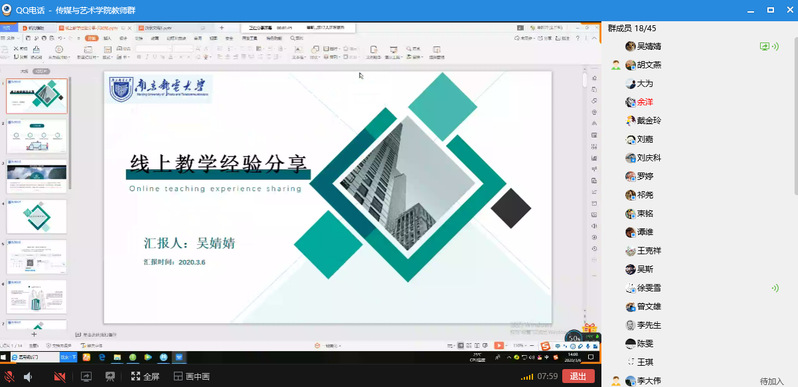
Task: Click the presentation board icon beside screen share
Action: pyautogui.click(x=110, y=377)
